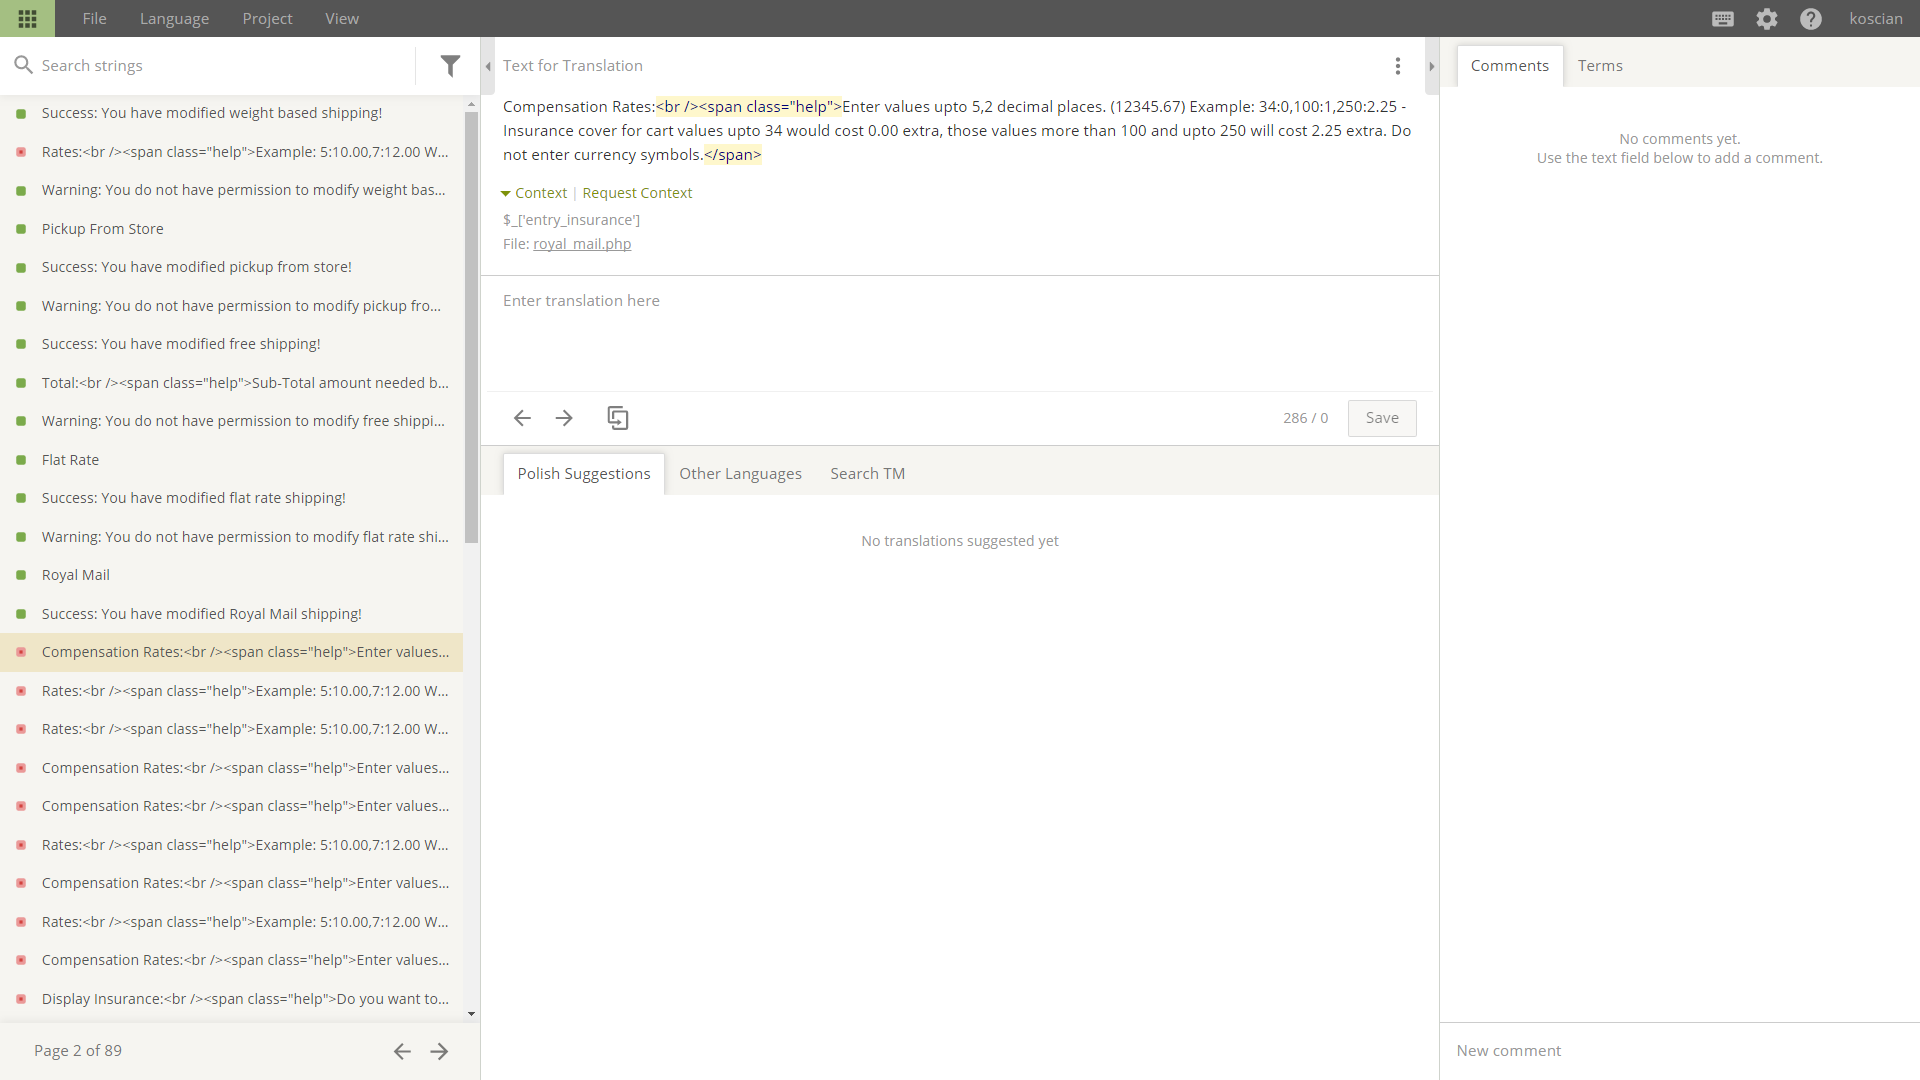Image resolution: width=1920 pixels, height=1080 pixels.
Task: Open the apps grid menu icon
Action: [x=27, y=18]
